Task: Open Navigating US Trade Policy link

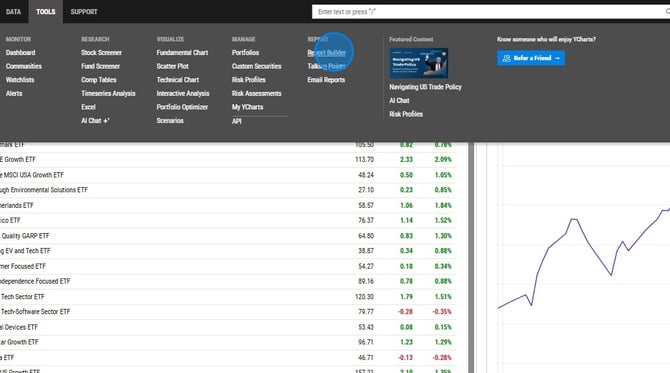Action: click(x=425, y=87)
